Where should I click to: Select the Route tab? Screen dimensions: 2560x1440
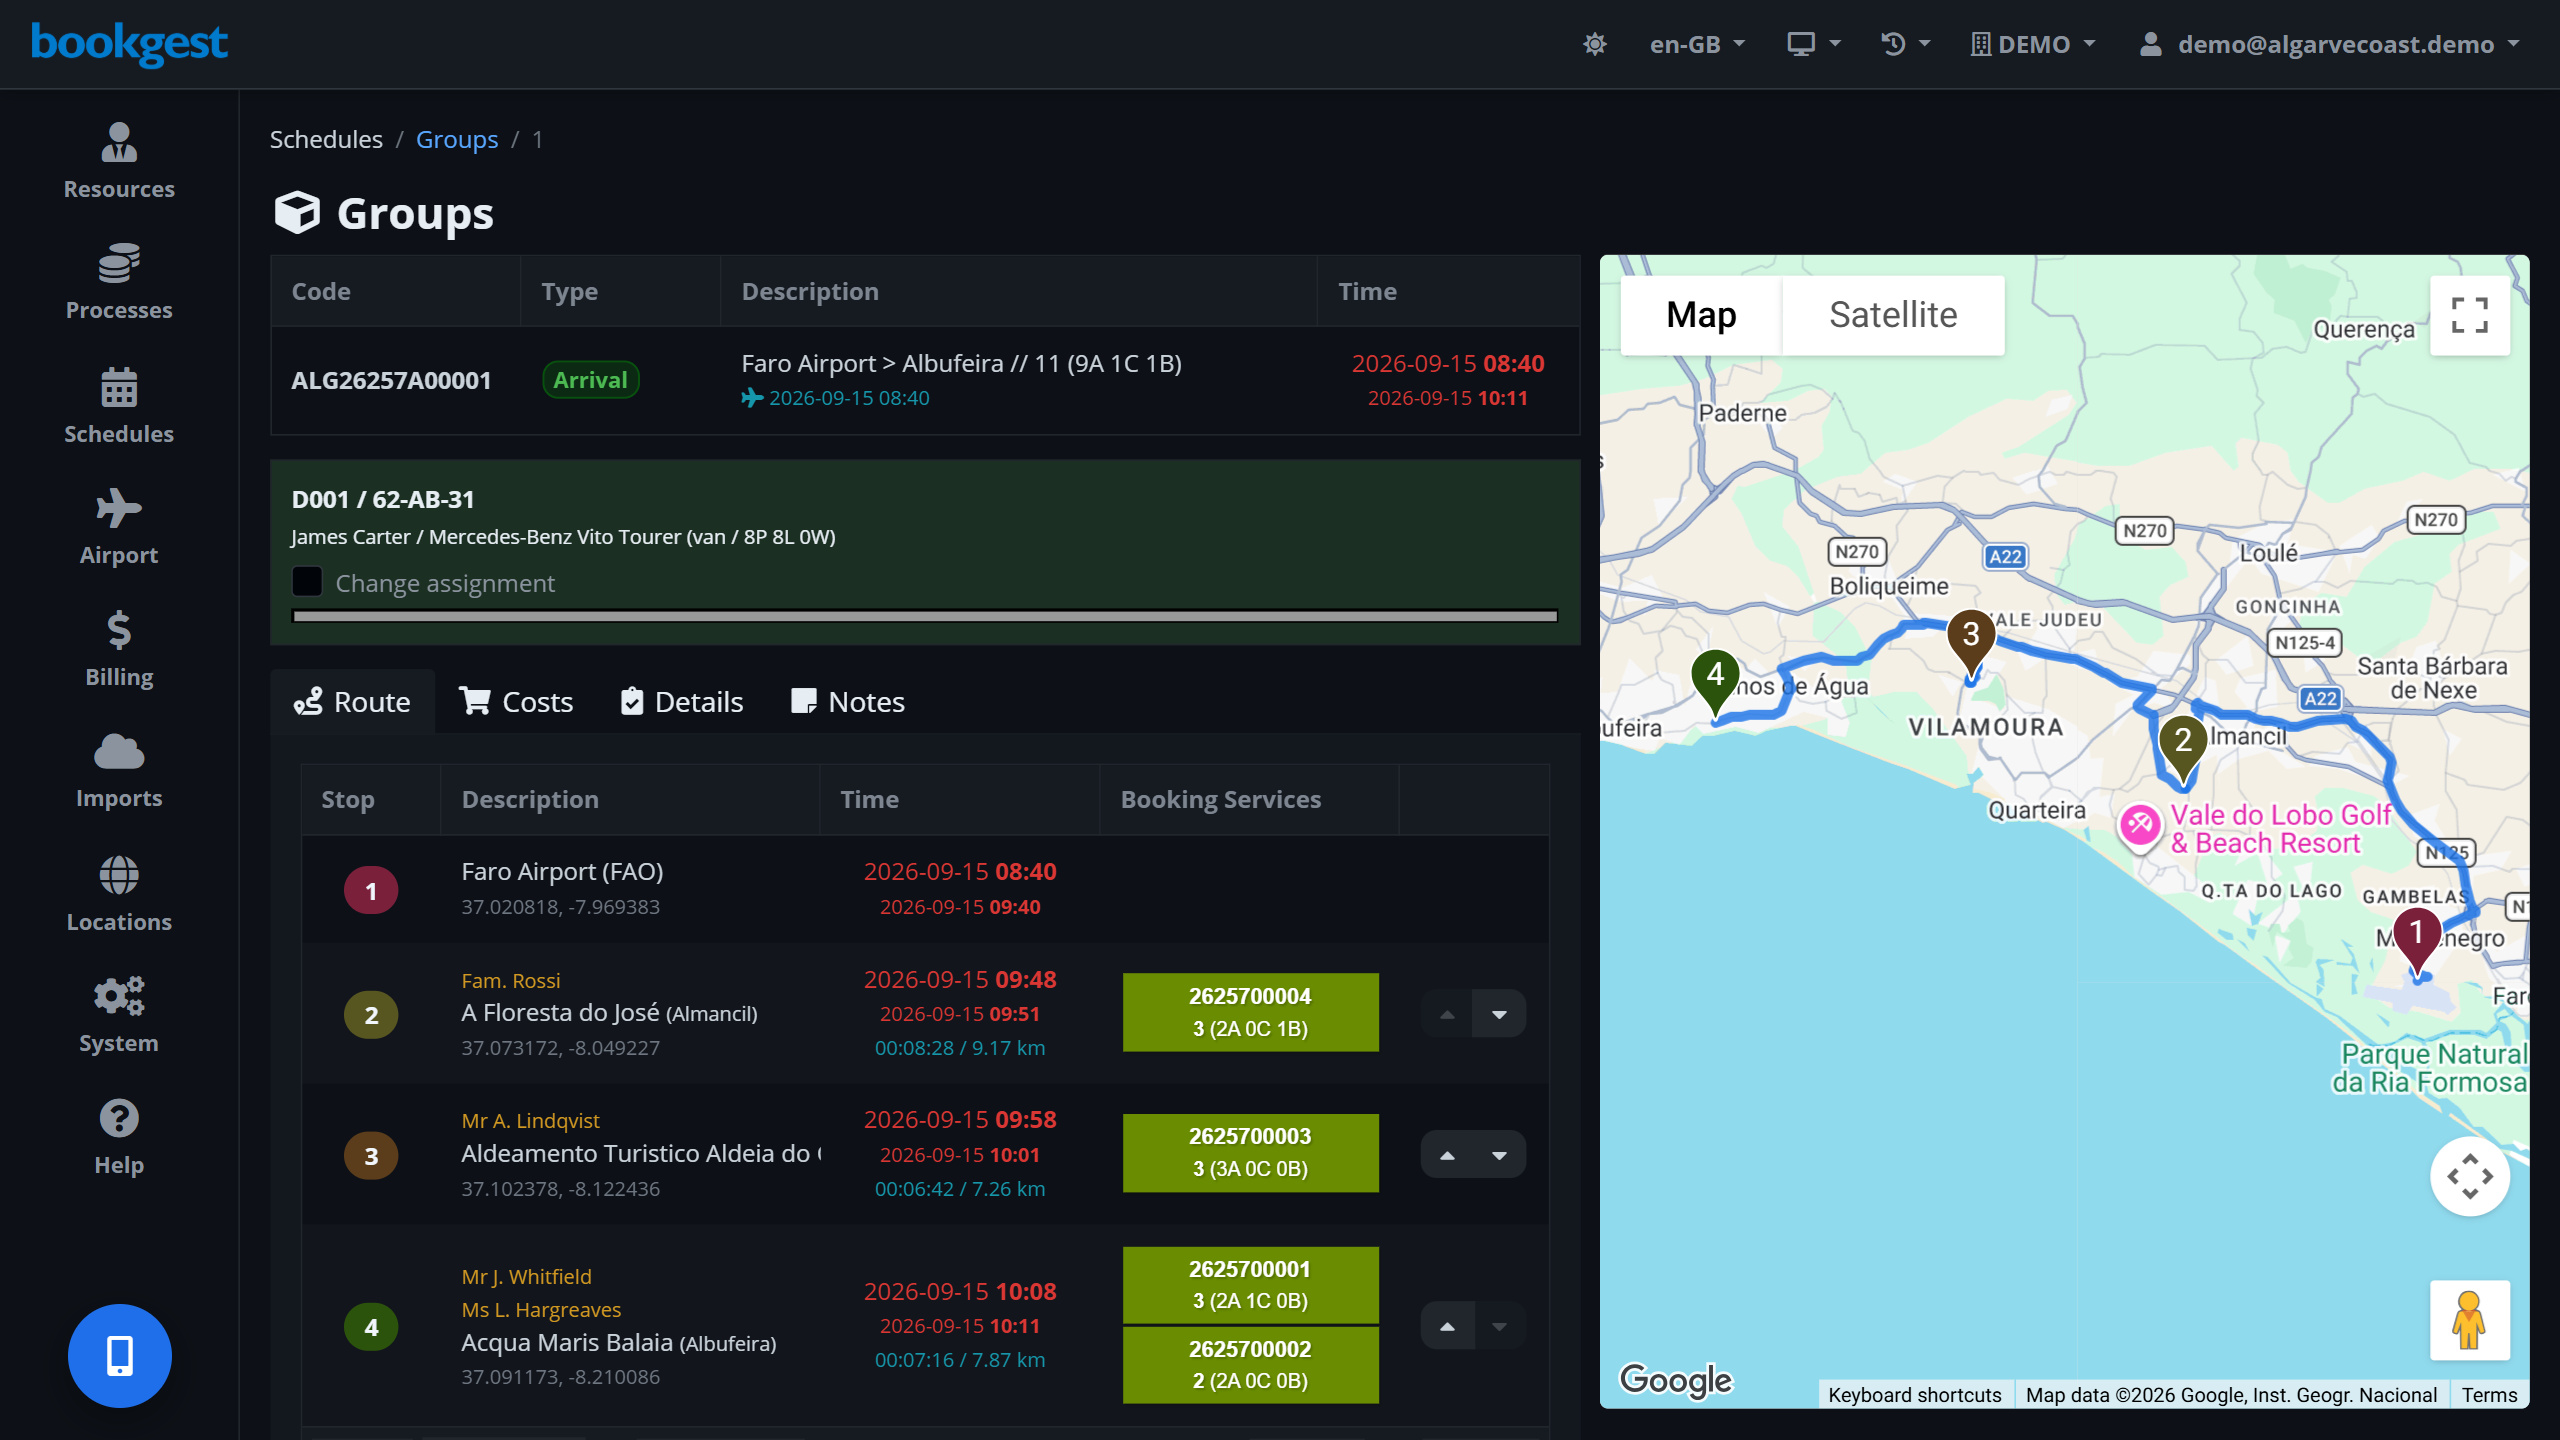pyautogui.click(x=352, y=702)
